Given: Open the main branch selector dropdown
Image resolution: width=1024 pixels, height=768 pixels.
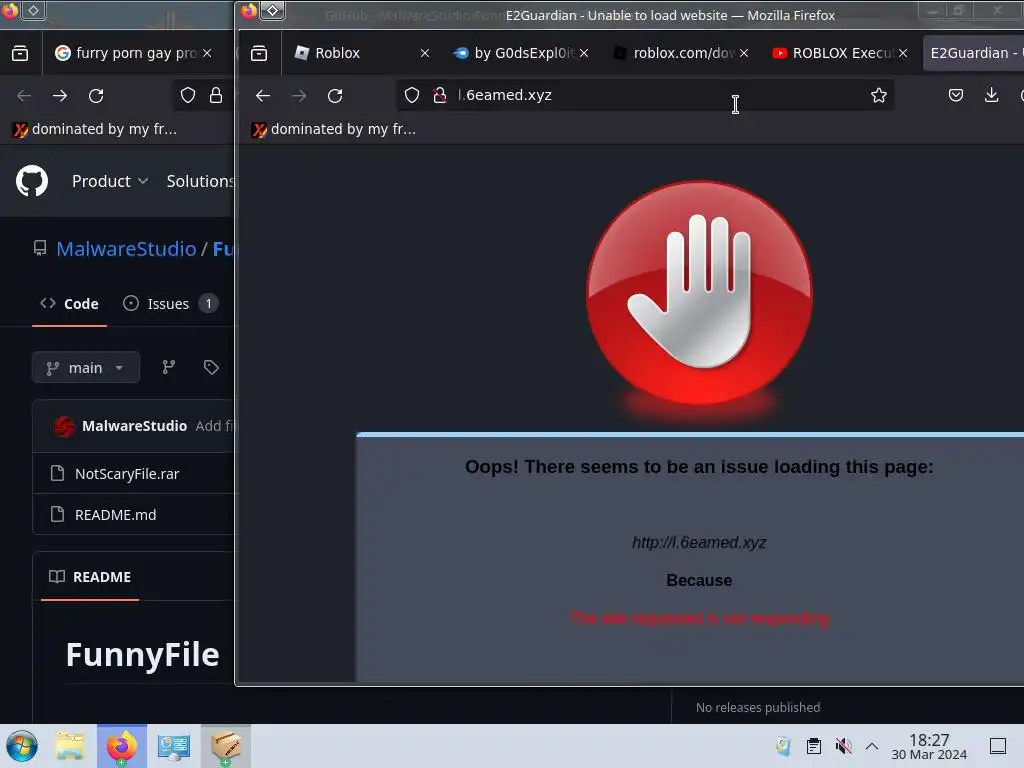Looking at the screenshot, I should pyautogui.click(x=86, y=367).
